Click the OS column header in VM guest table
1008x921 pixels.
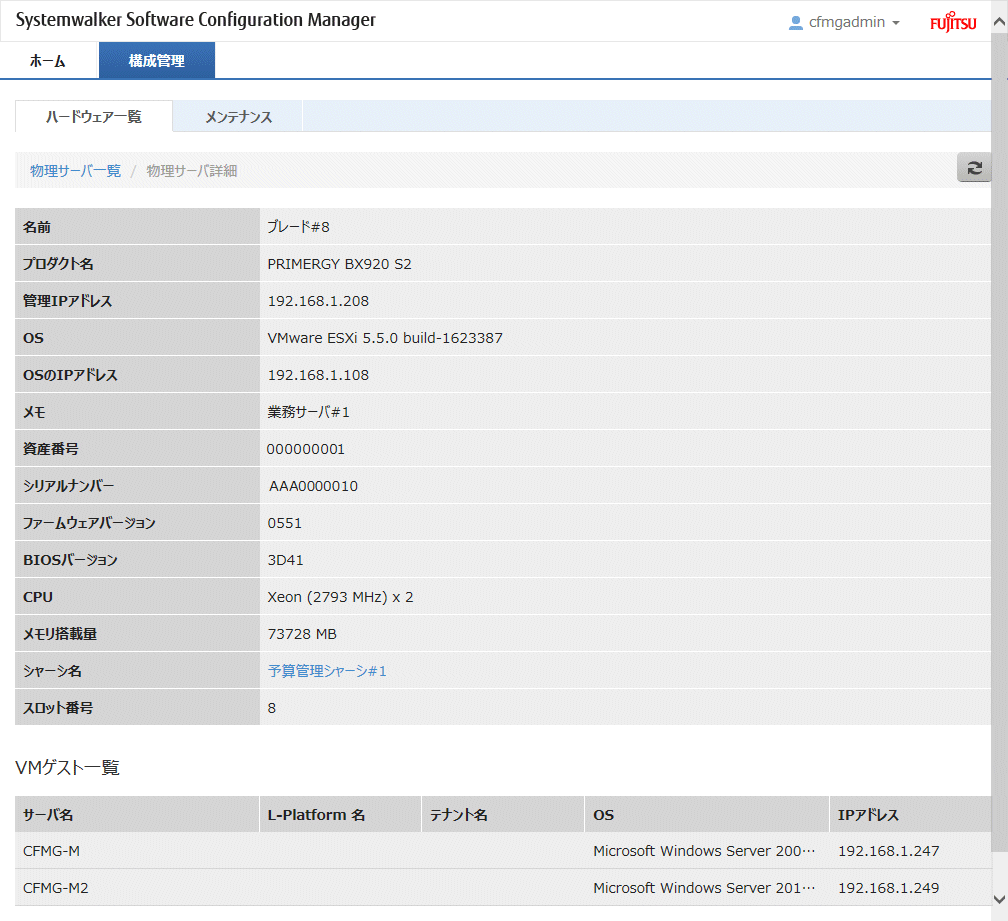point(706,814)
